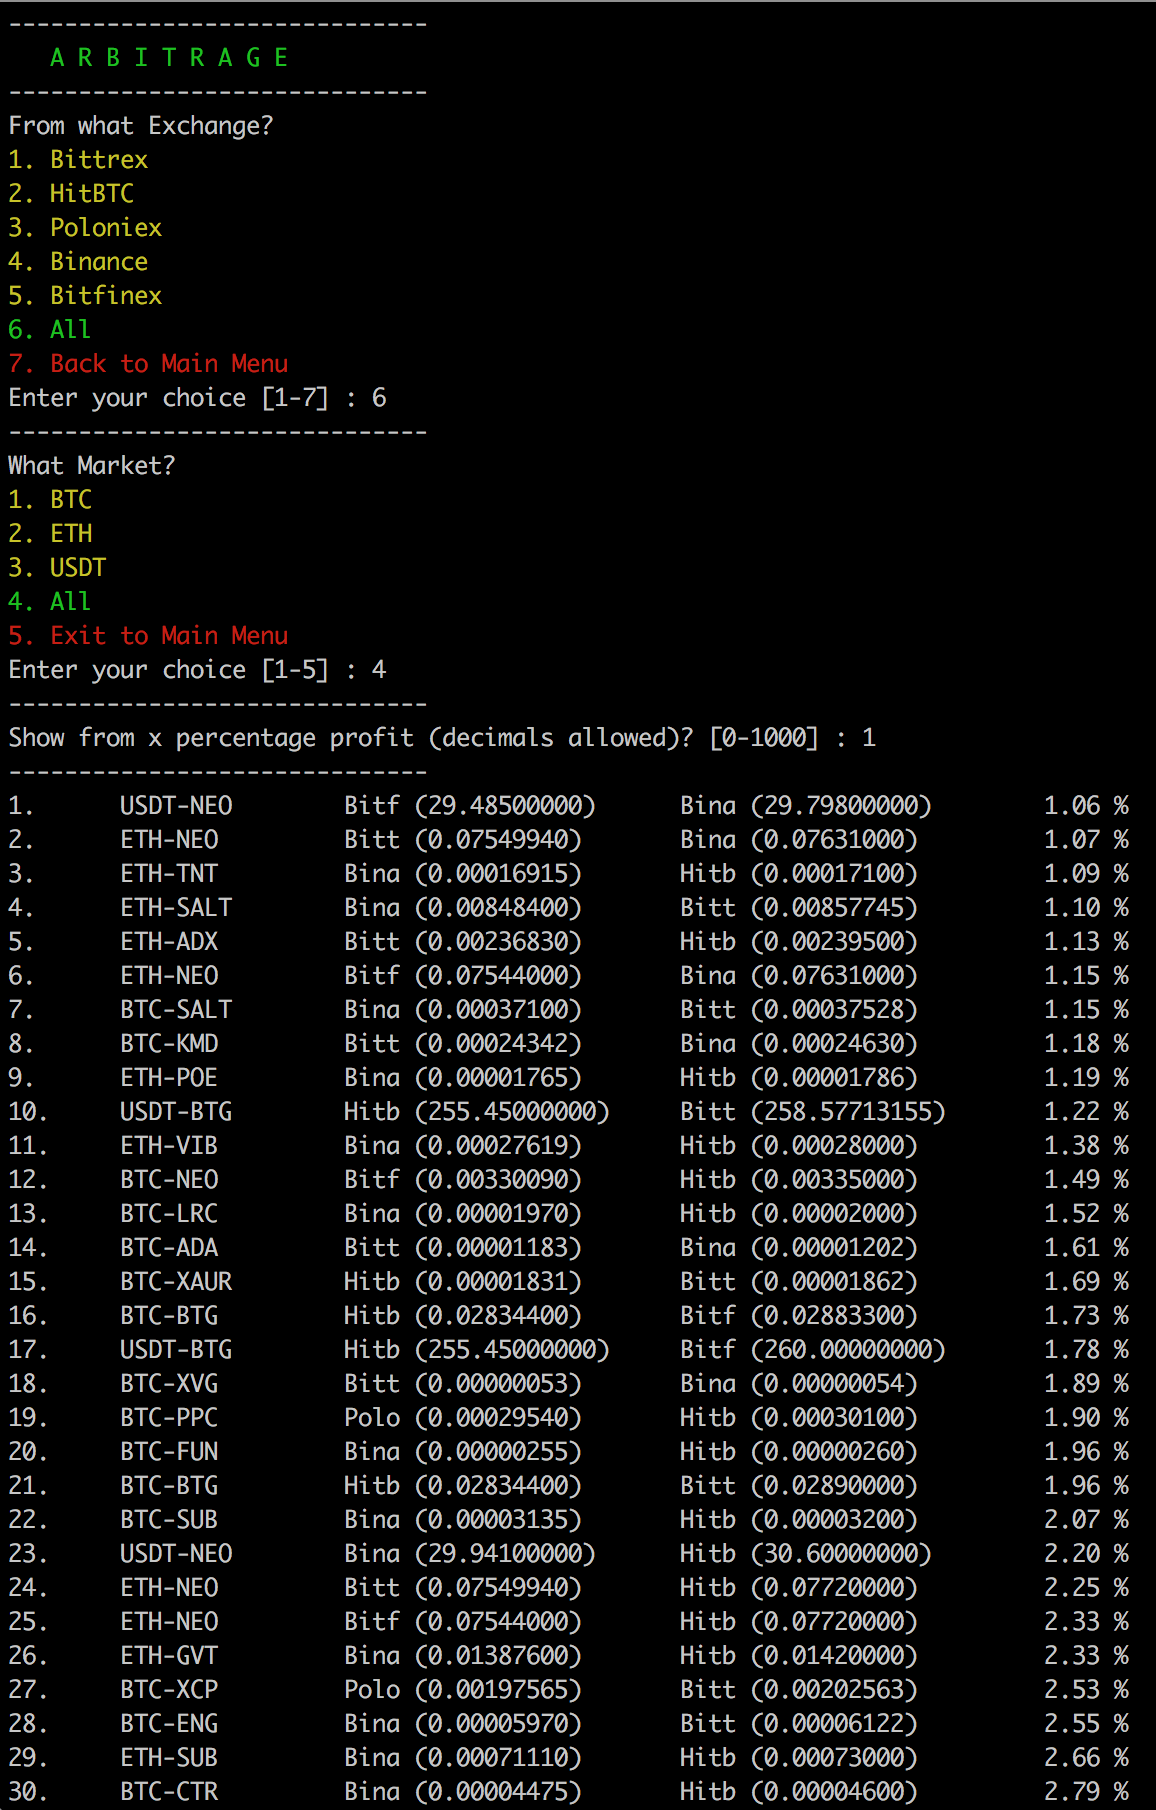Screen dimensions: 1156x1810
Task: Click the green '6. All' exchange option
Action: pos(50,330)
